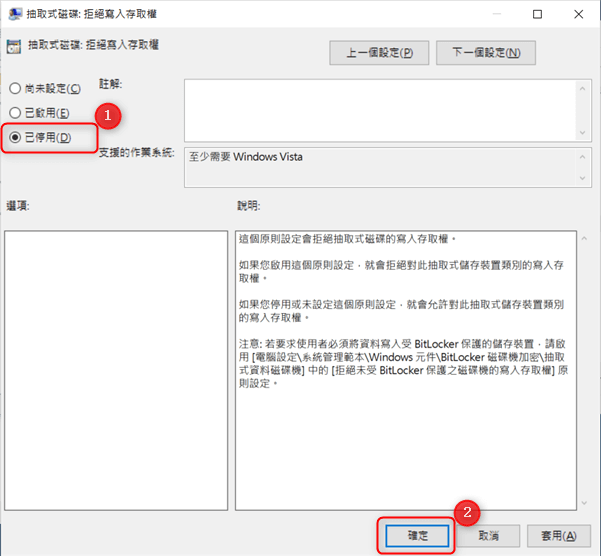
Task: Minimize the dialog window
Action: click(497, 14)
